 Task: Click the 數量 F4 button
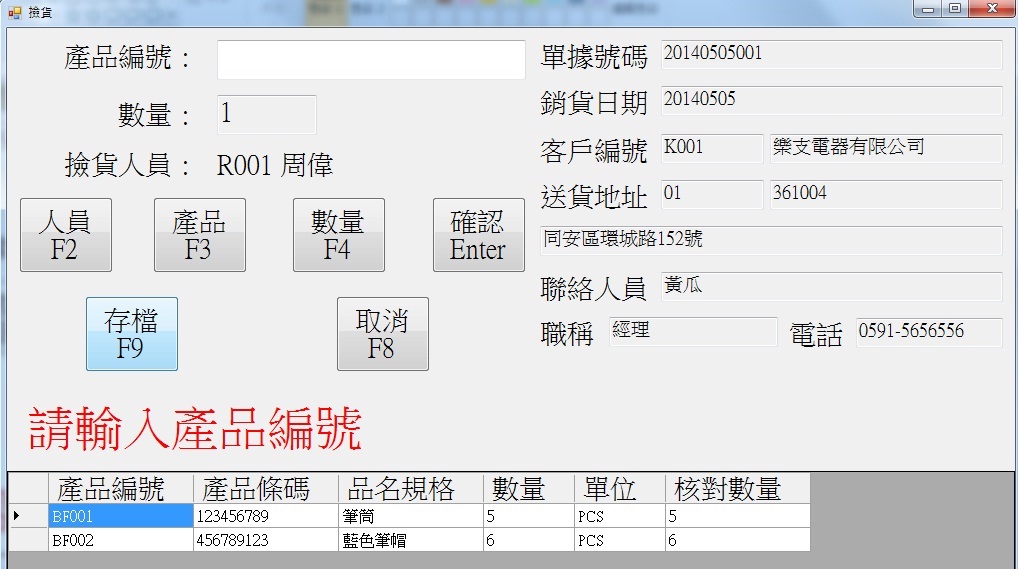338,235
